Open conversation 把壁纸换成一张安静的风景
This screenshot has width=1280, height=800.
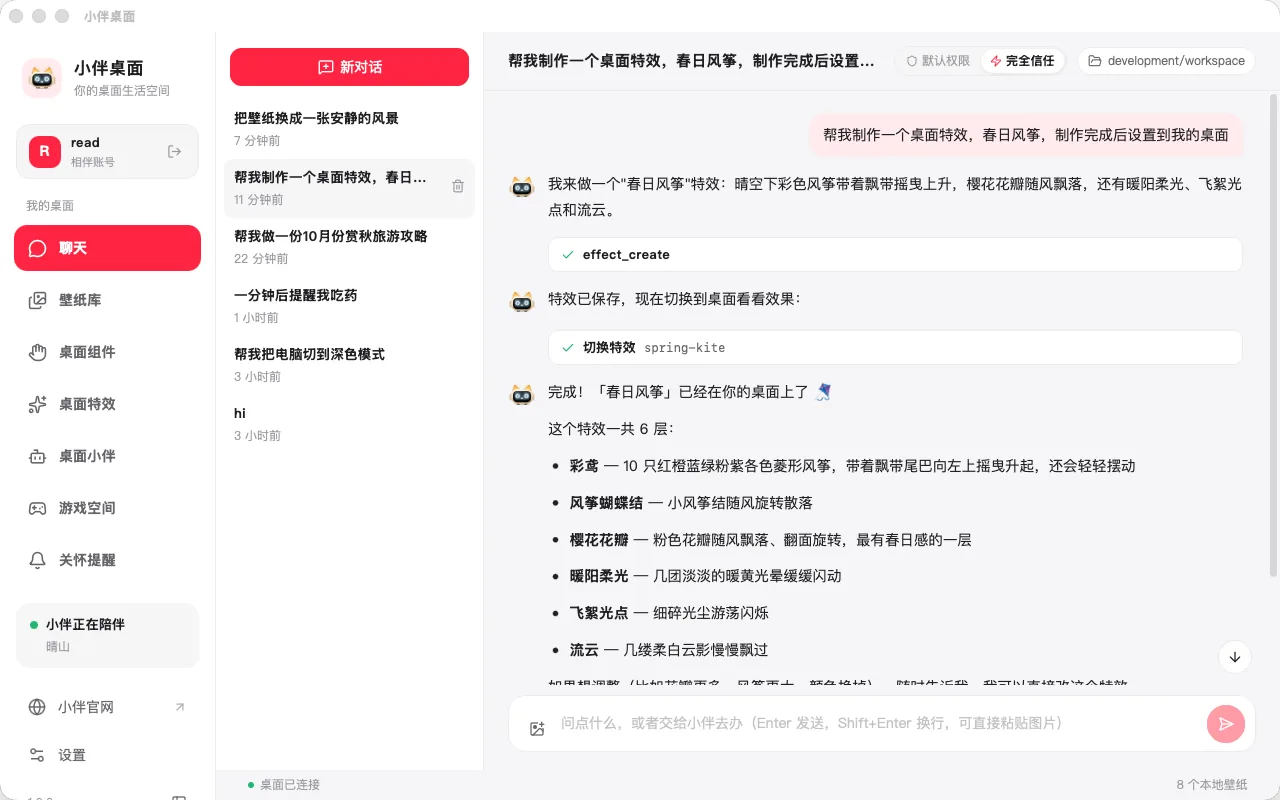[x=349, y=129]
